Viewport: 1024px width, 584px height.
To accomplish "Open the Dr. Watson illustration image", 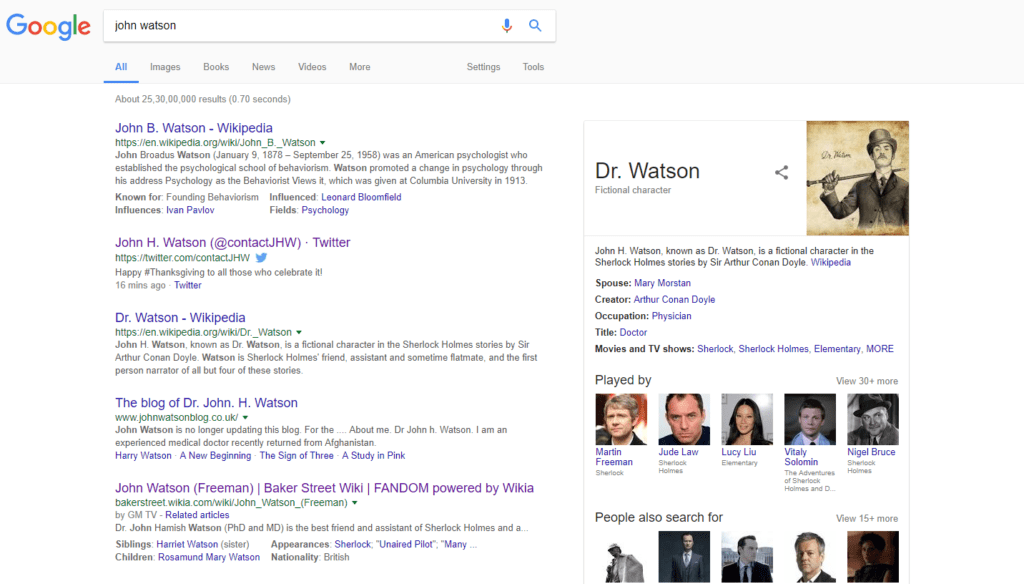I will 857,178.
